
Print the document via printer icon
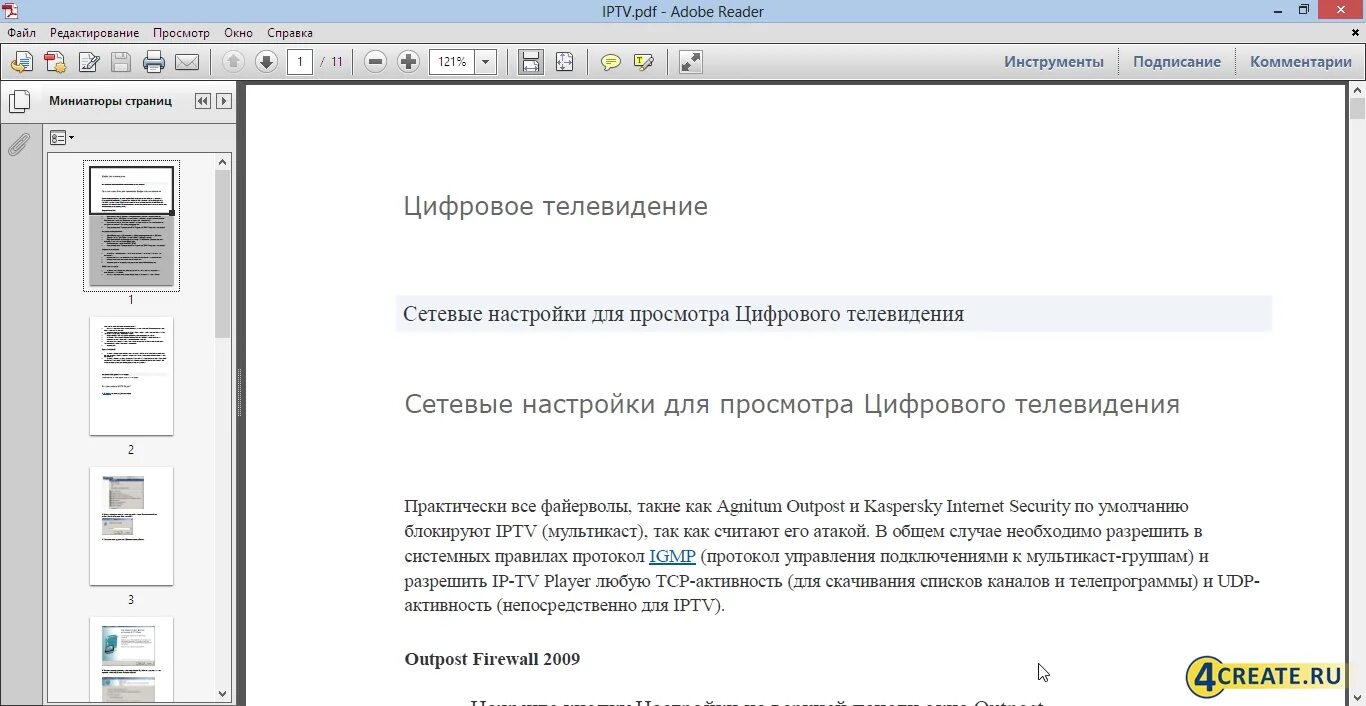pyautogui.click(x=154, y=62)
